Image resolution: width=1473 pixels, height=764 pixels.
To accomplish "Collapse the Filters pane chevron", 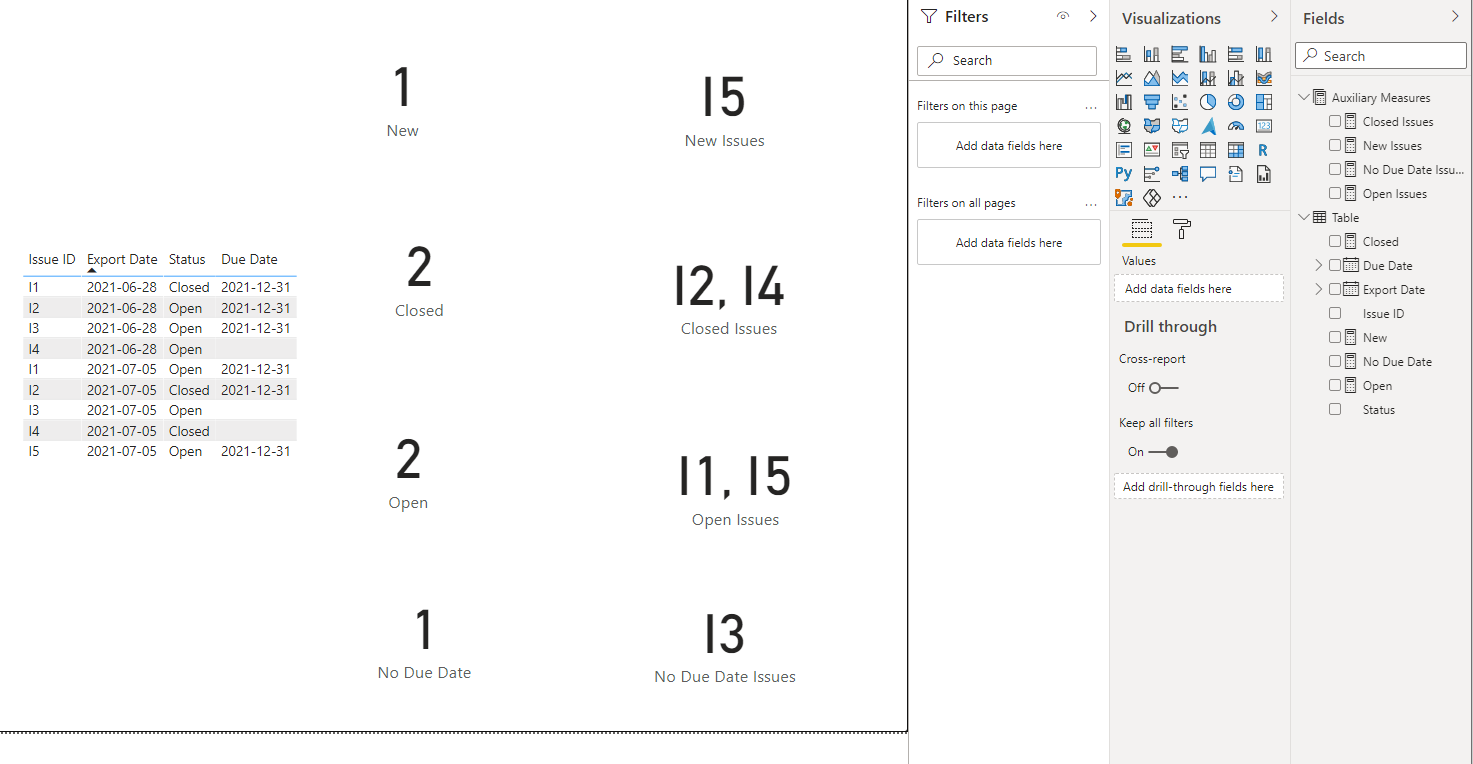I will click(1093, 17).
